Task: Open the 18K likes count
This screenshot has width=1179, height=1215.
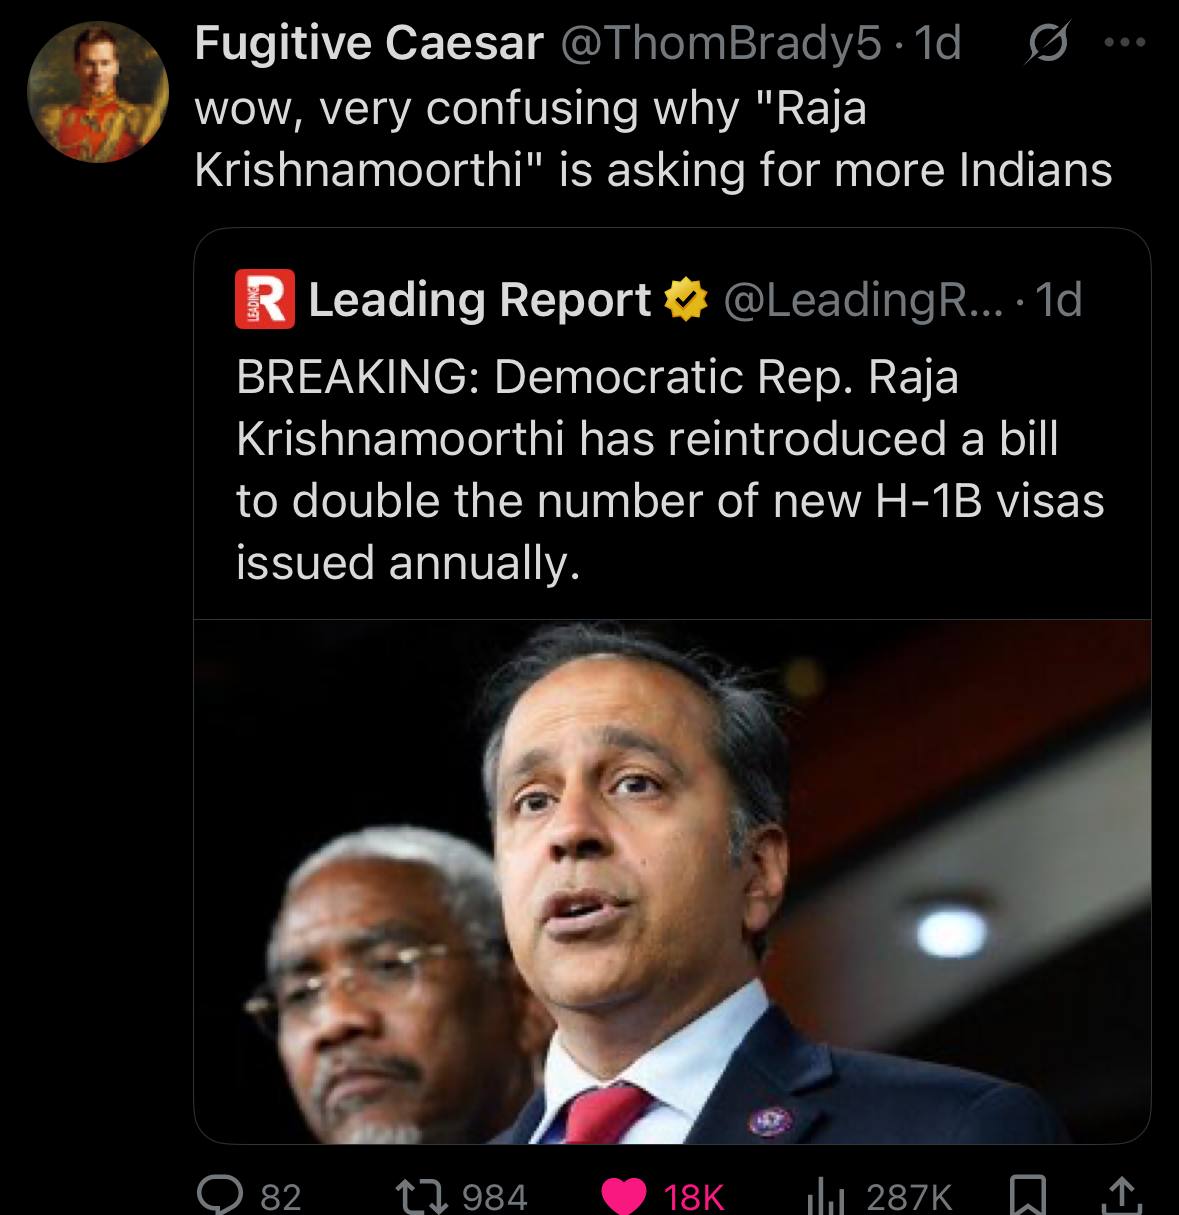Action: point(693,1196)
